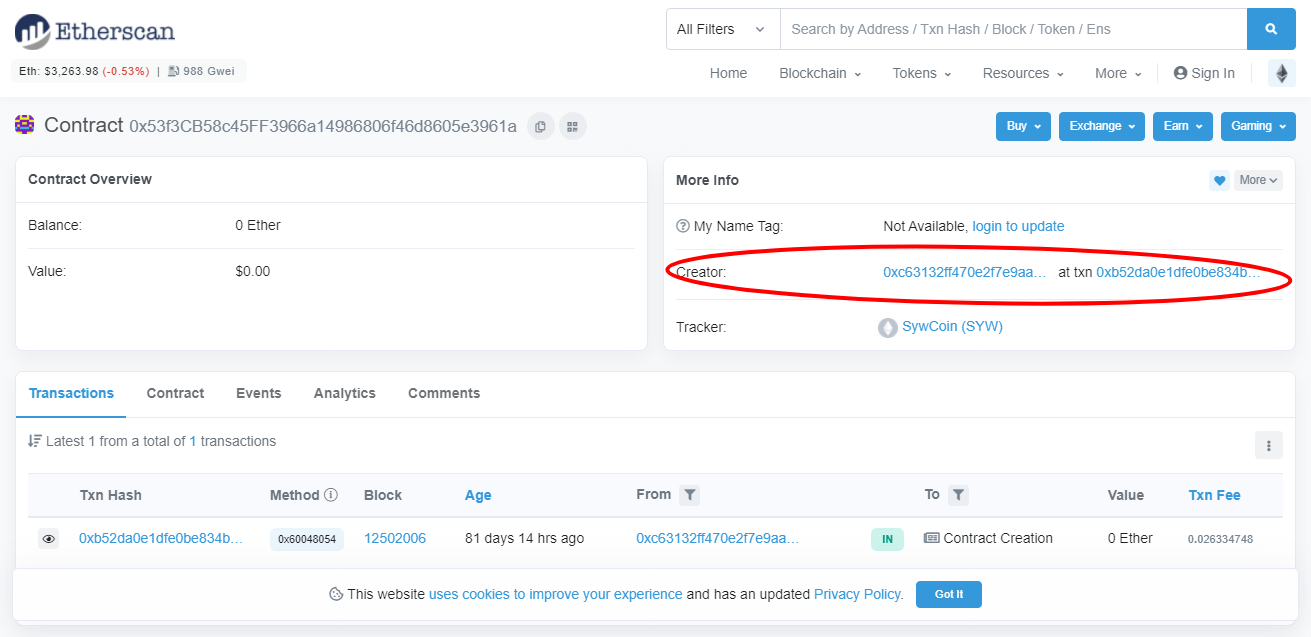Expand the More navigation menu
The image size is (1311, 637).
coord(1118,73)
